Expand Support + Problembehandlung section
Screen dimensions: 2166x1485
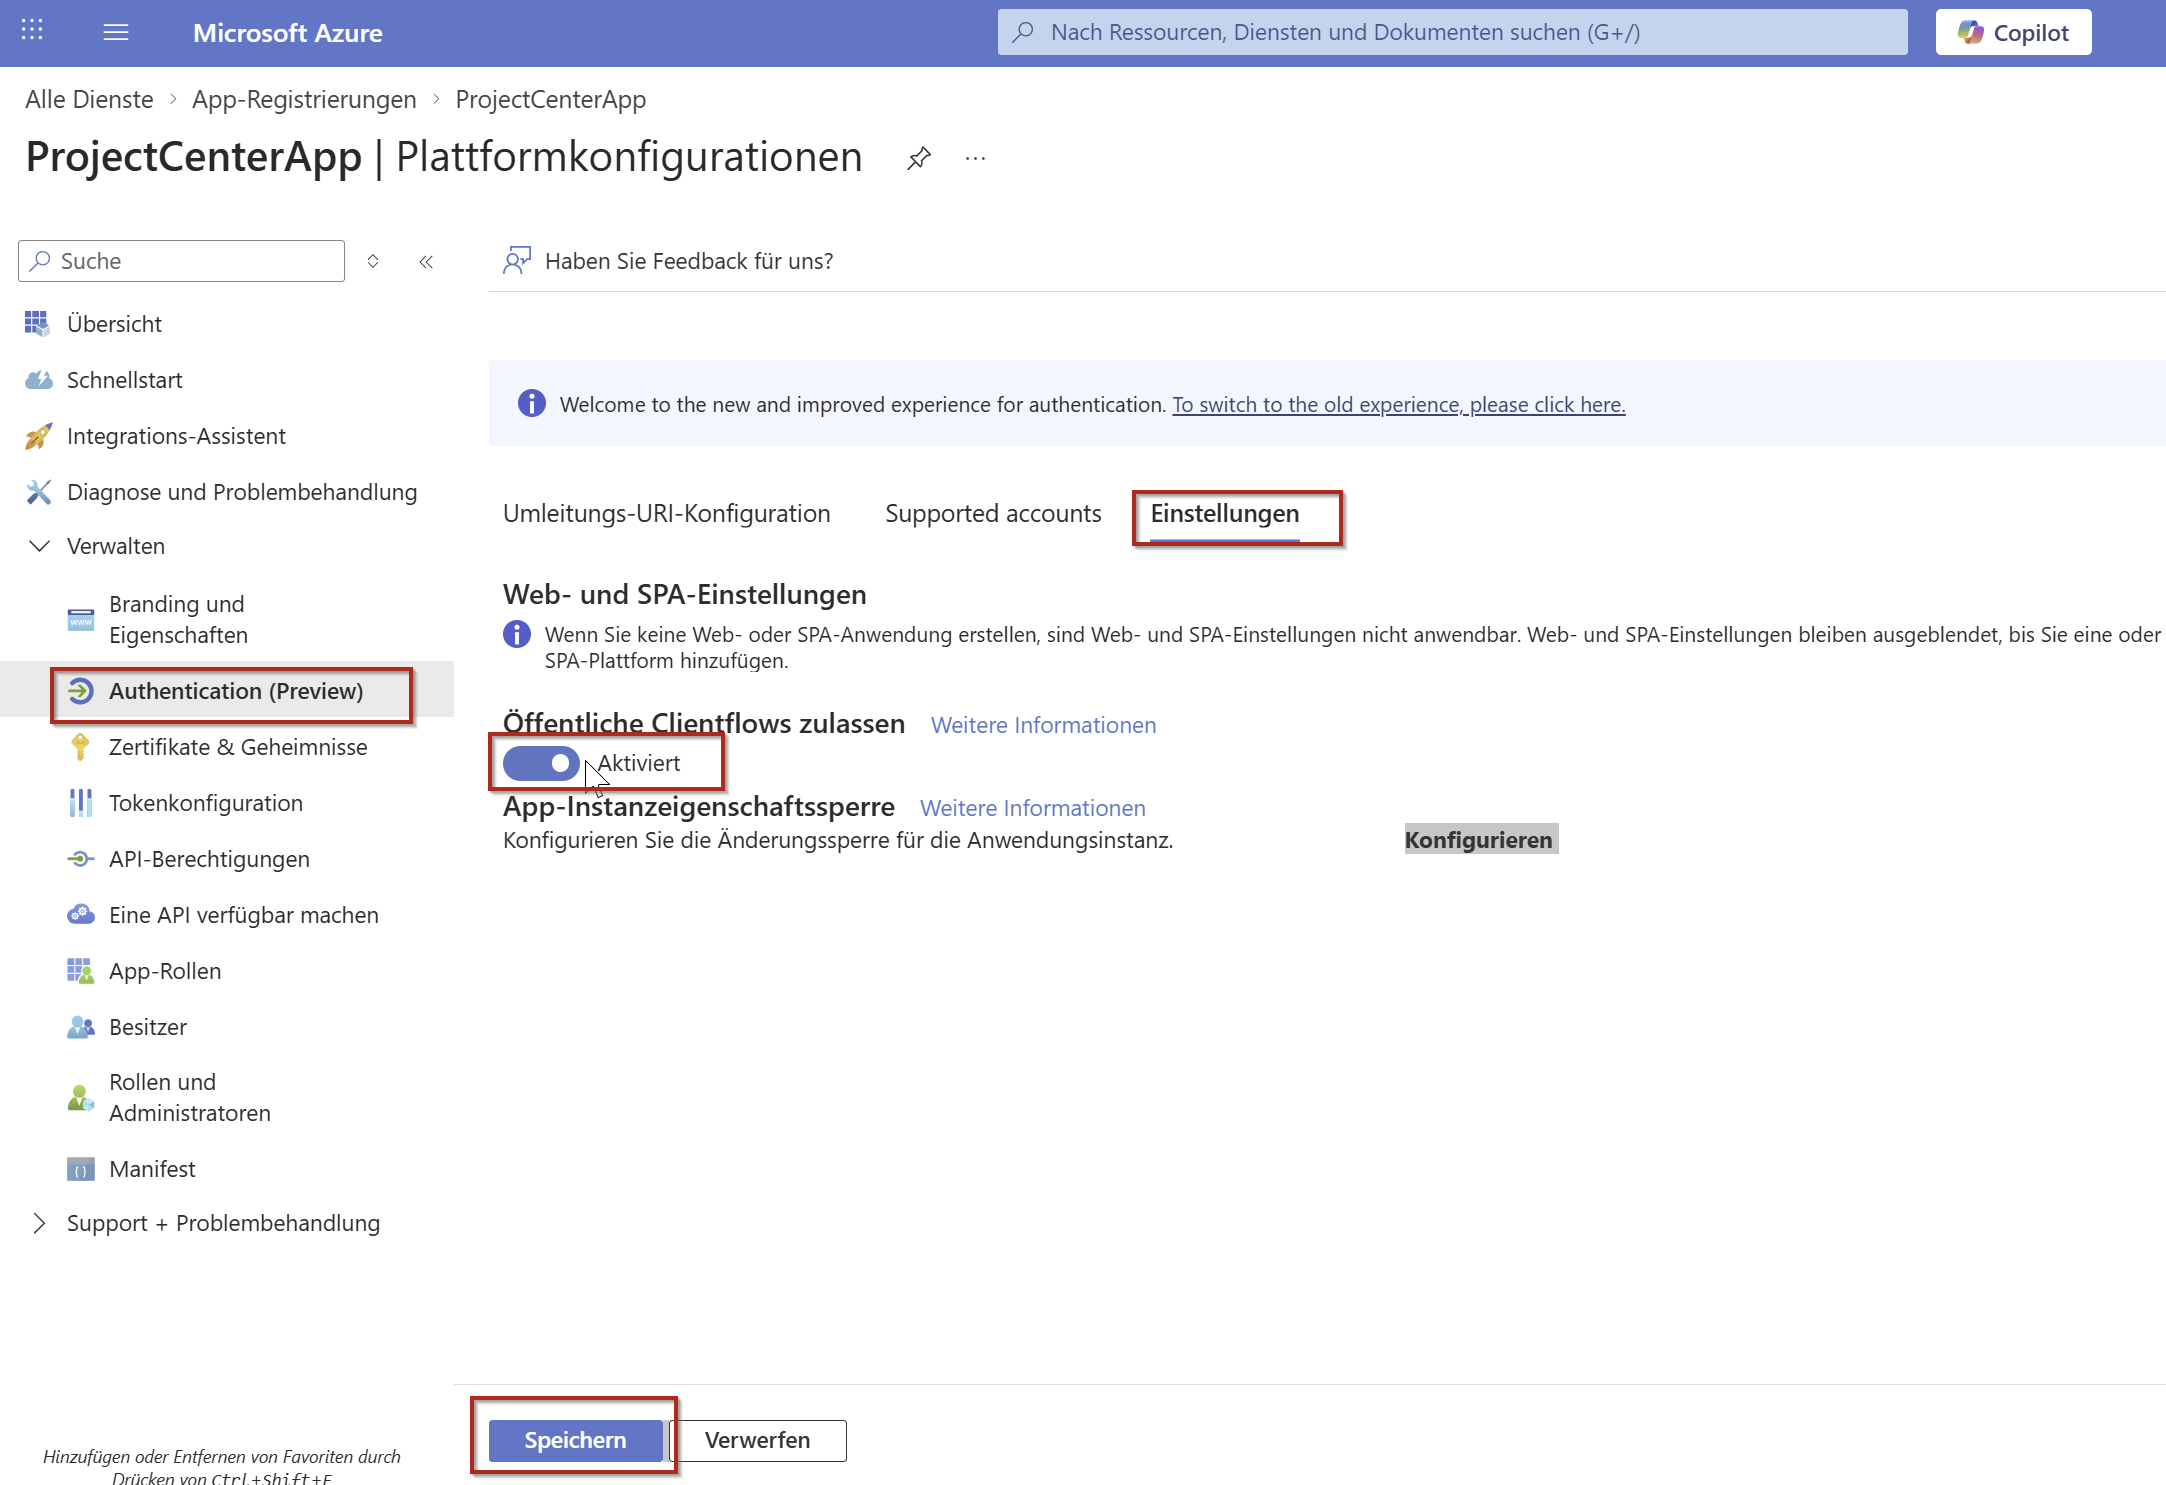pos(39,1223)
